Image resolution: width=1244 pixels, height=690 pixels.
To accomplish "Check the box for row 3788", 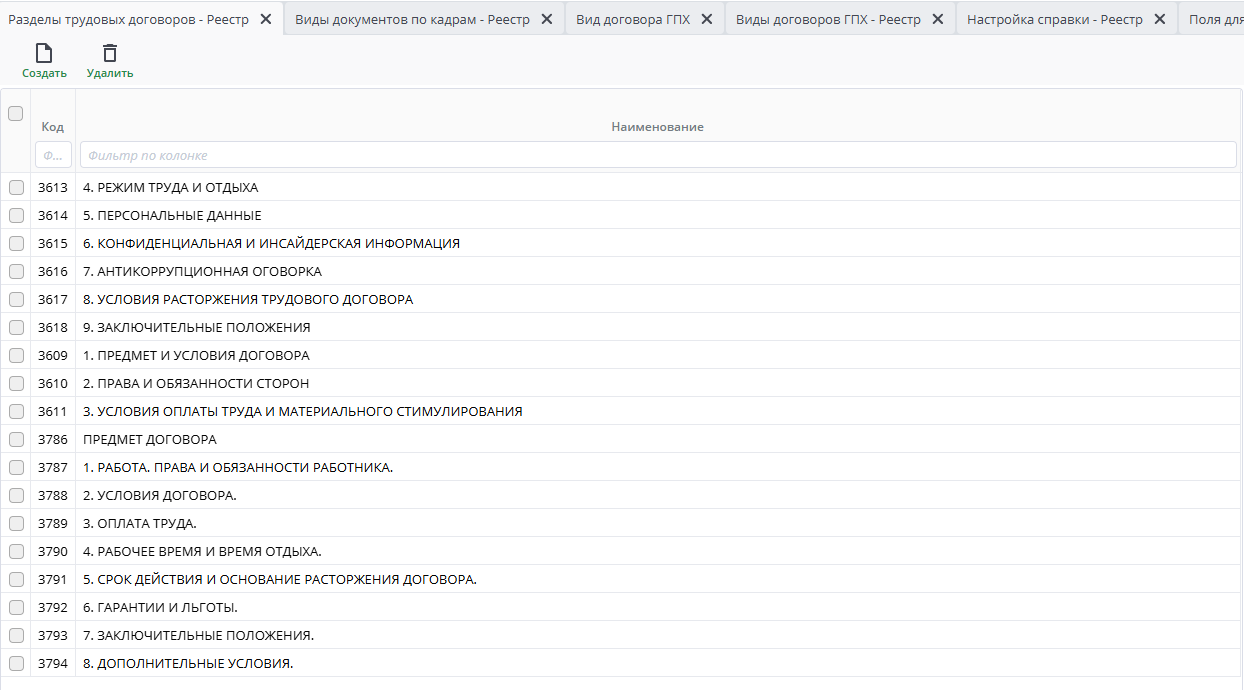I will click(x=16, y=495).
